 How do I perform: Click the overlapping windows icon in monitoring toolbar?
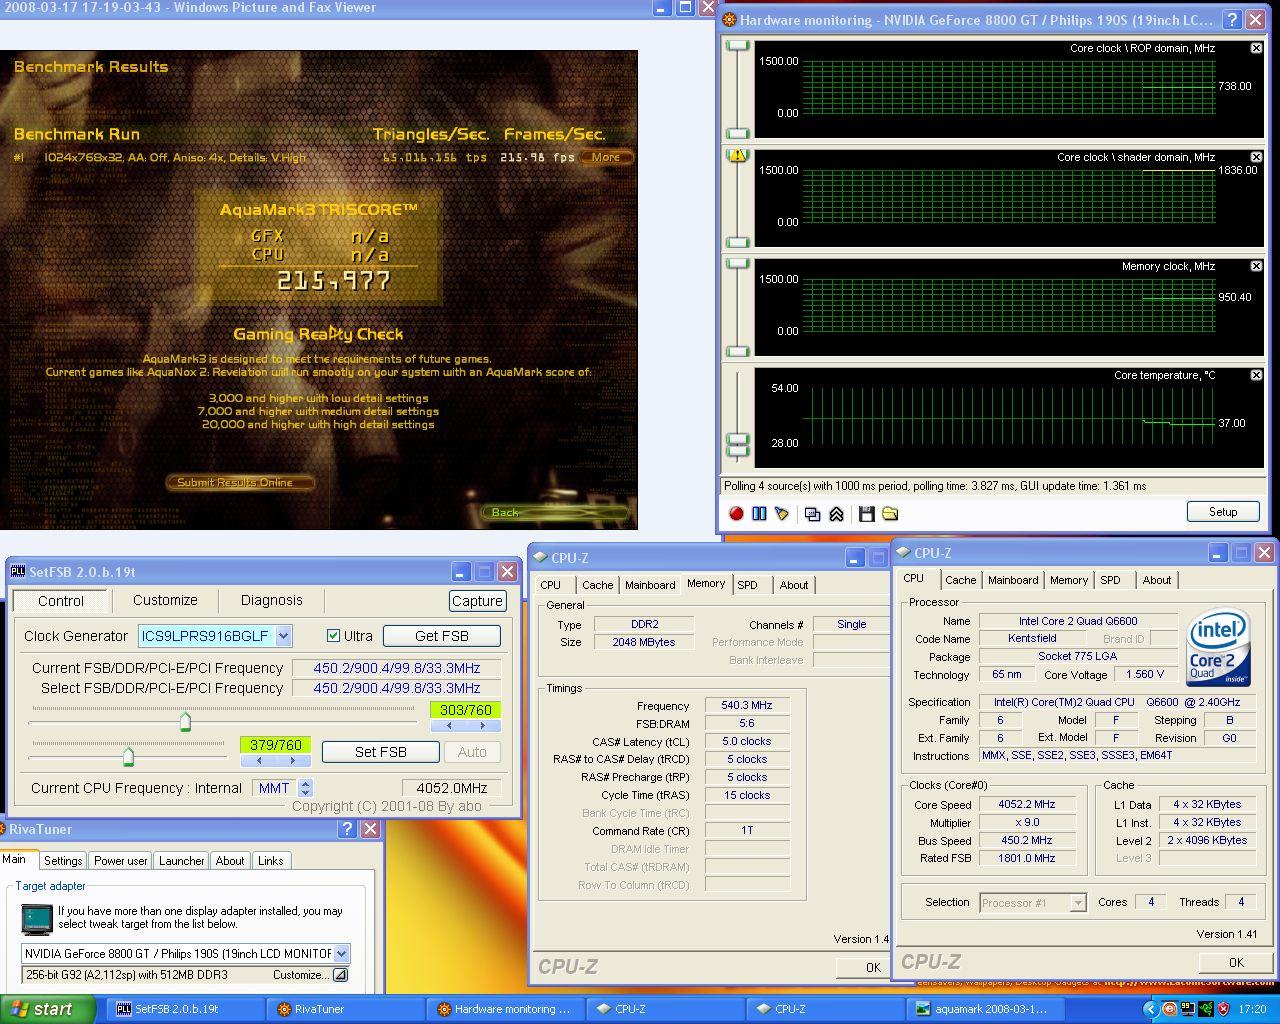pyautogui.click(x=812, y=513)
